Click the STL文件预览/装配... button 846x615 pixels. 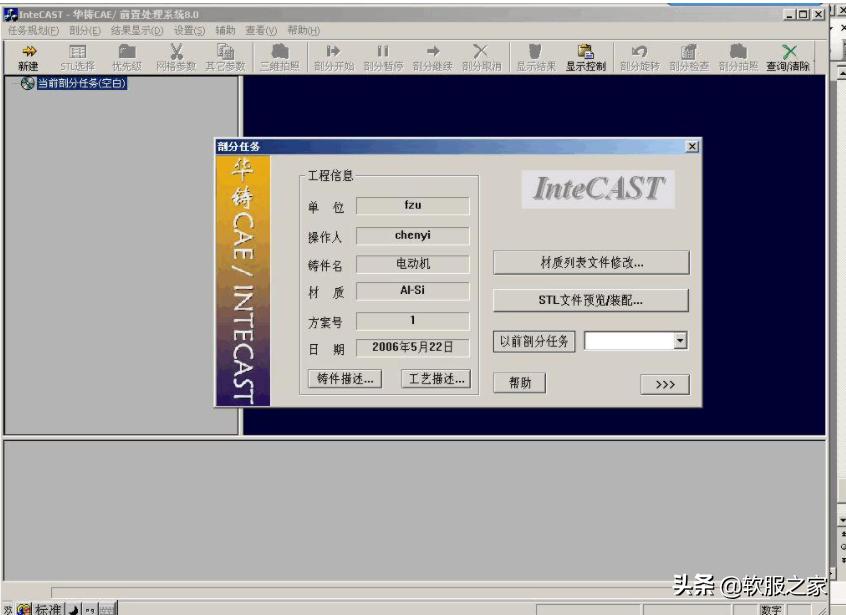tap(591, 300)
